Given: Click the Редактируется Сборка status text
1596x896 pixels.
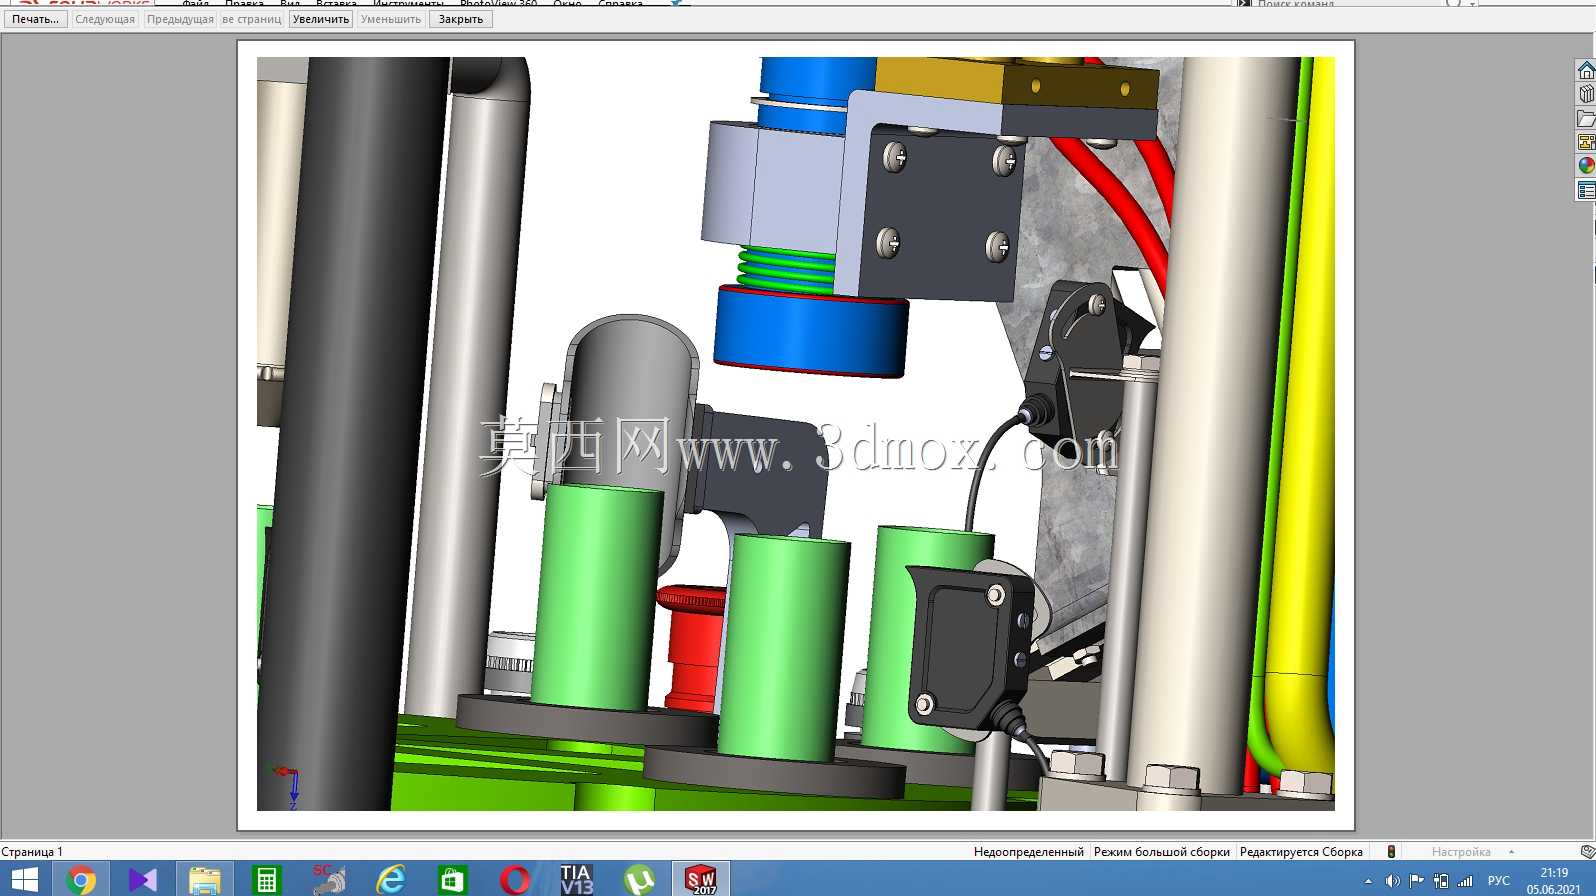Looking at the screenshot, I should [x=1301, y=852].
